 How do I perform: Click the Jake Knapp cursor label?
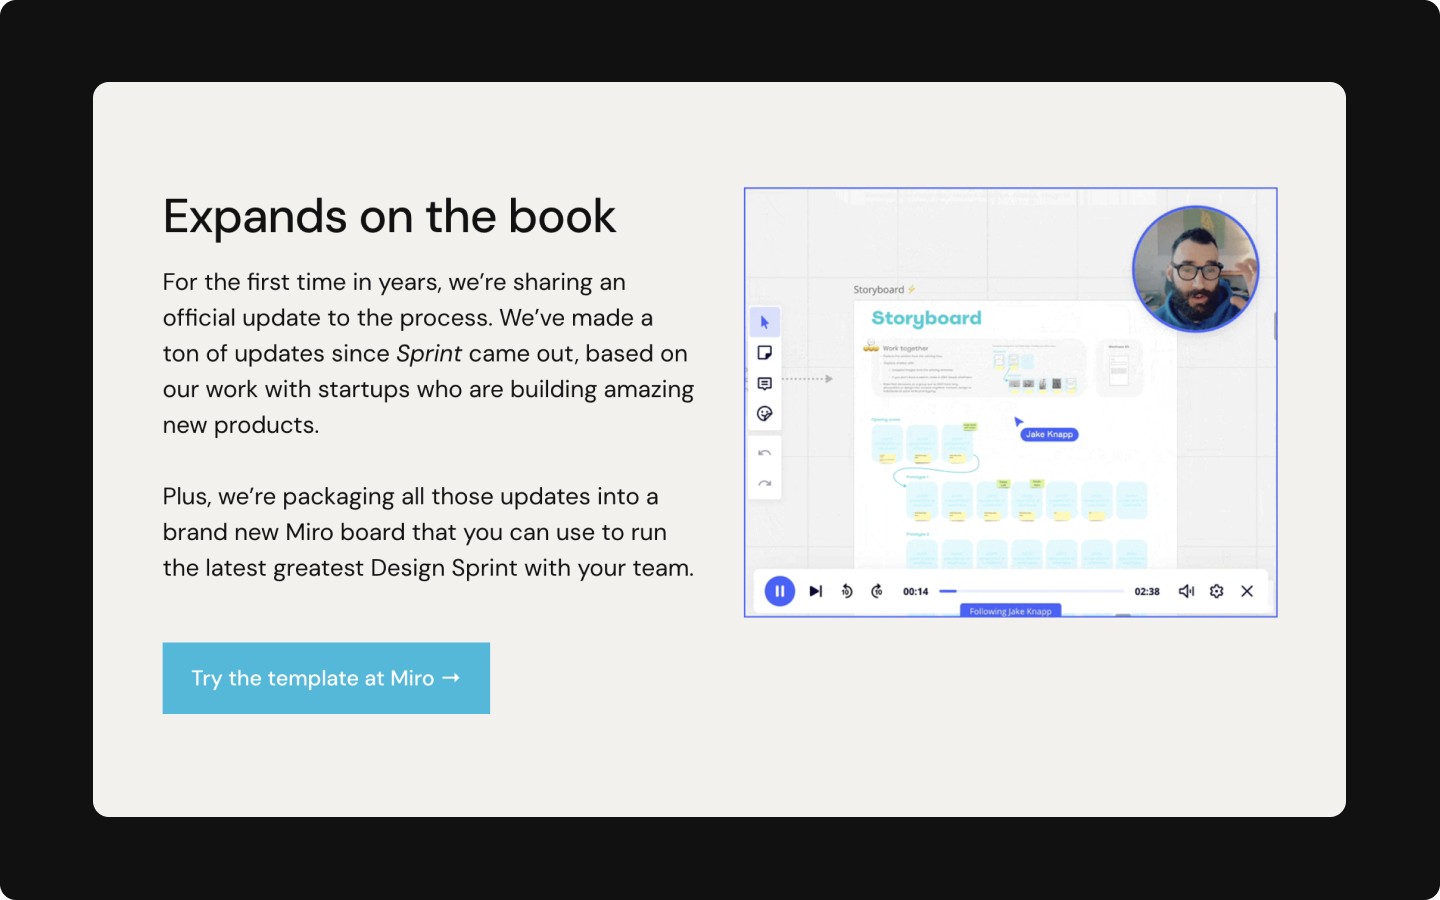tap(1049, 434)
